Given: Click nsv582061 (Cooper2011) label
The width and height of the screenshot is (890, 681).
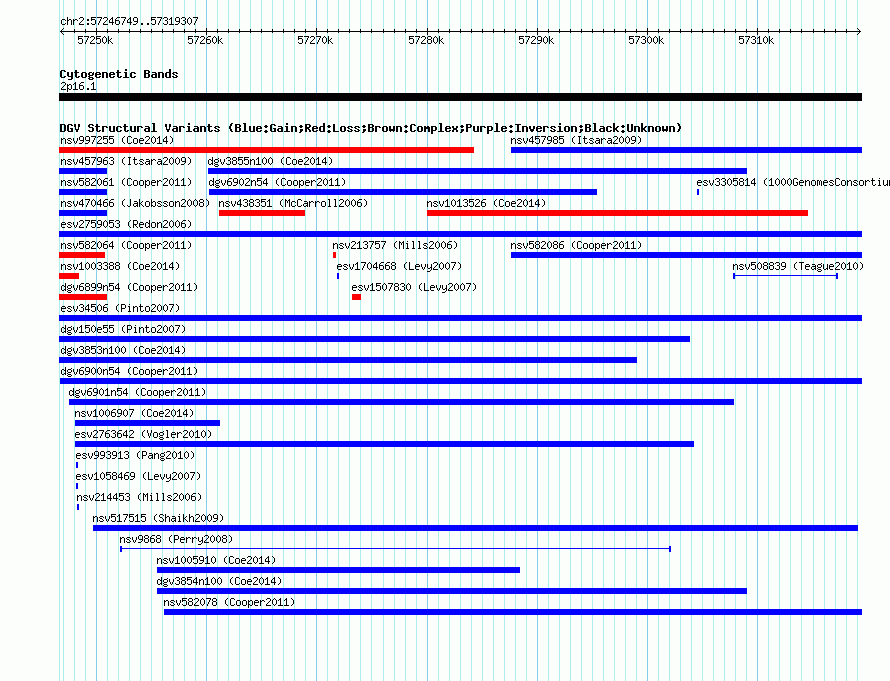Looking at the screenshot, I should (126, 182).
